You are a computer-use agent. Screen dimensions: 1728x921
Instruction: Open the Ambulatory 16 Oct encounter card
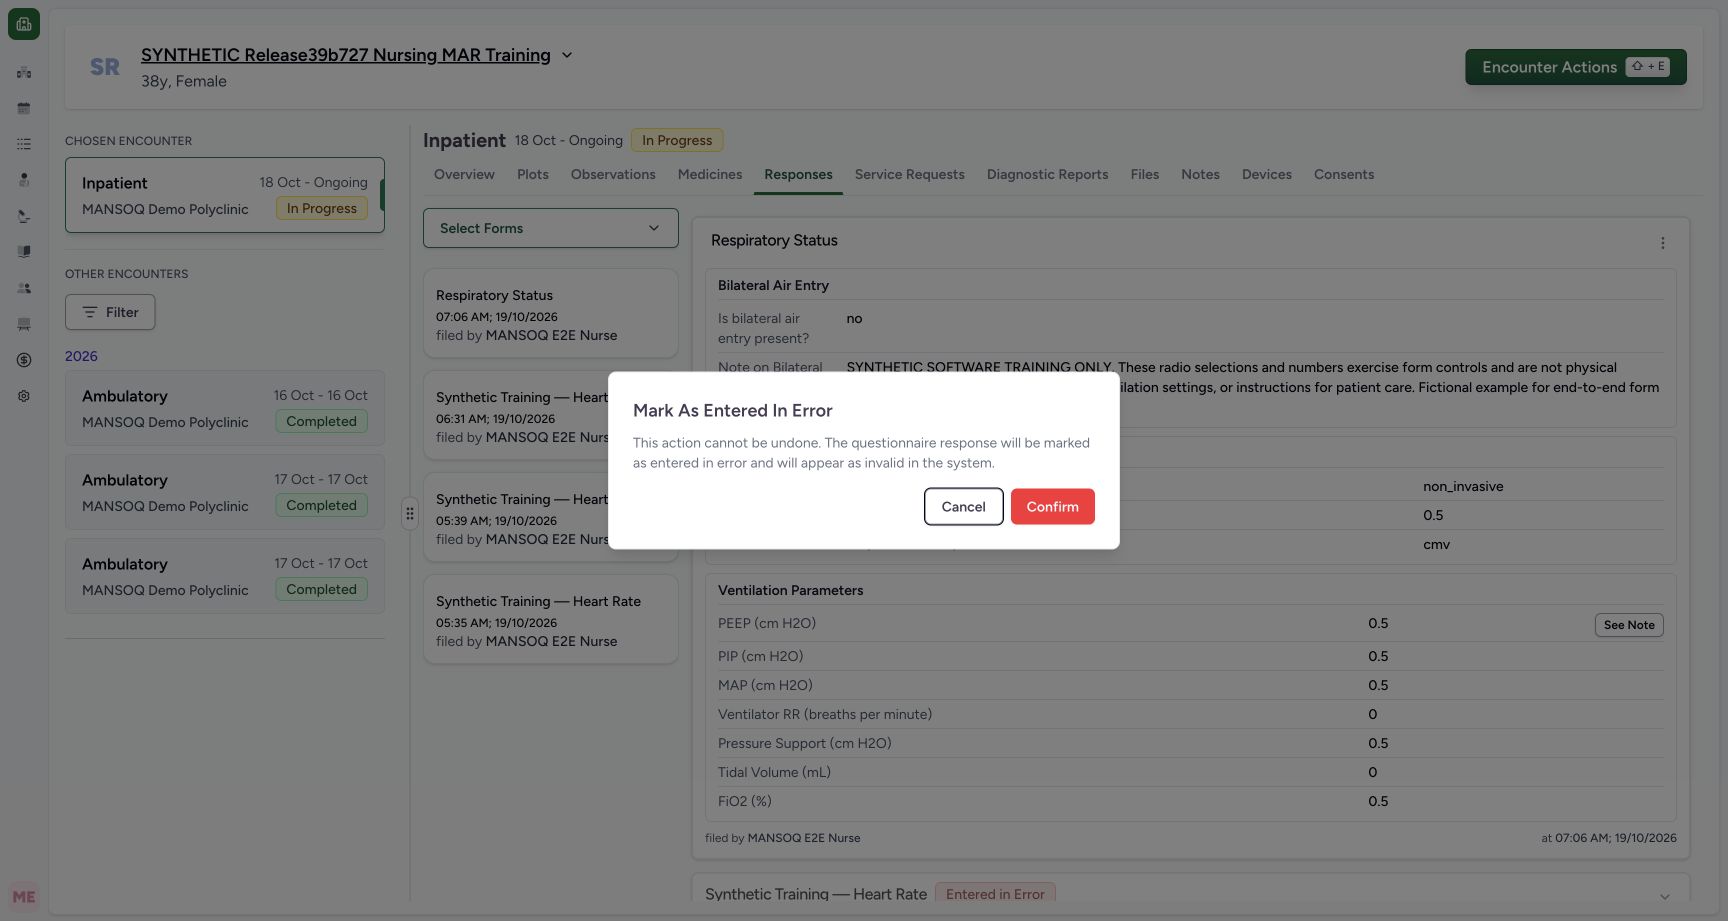click(x=225, y=408)
